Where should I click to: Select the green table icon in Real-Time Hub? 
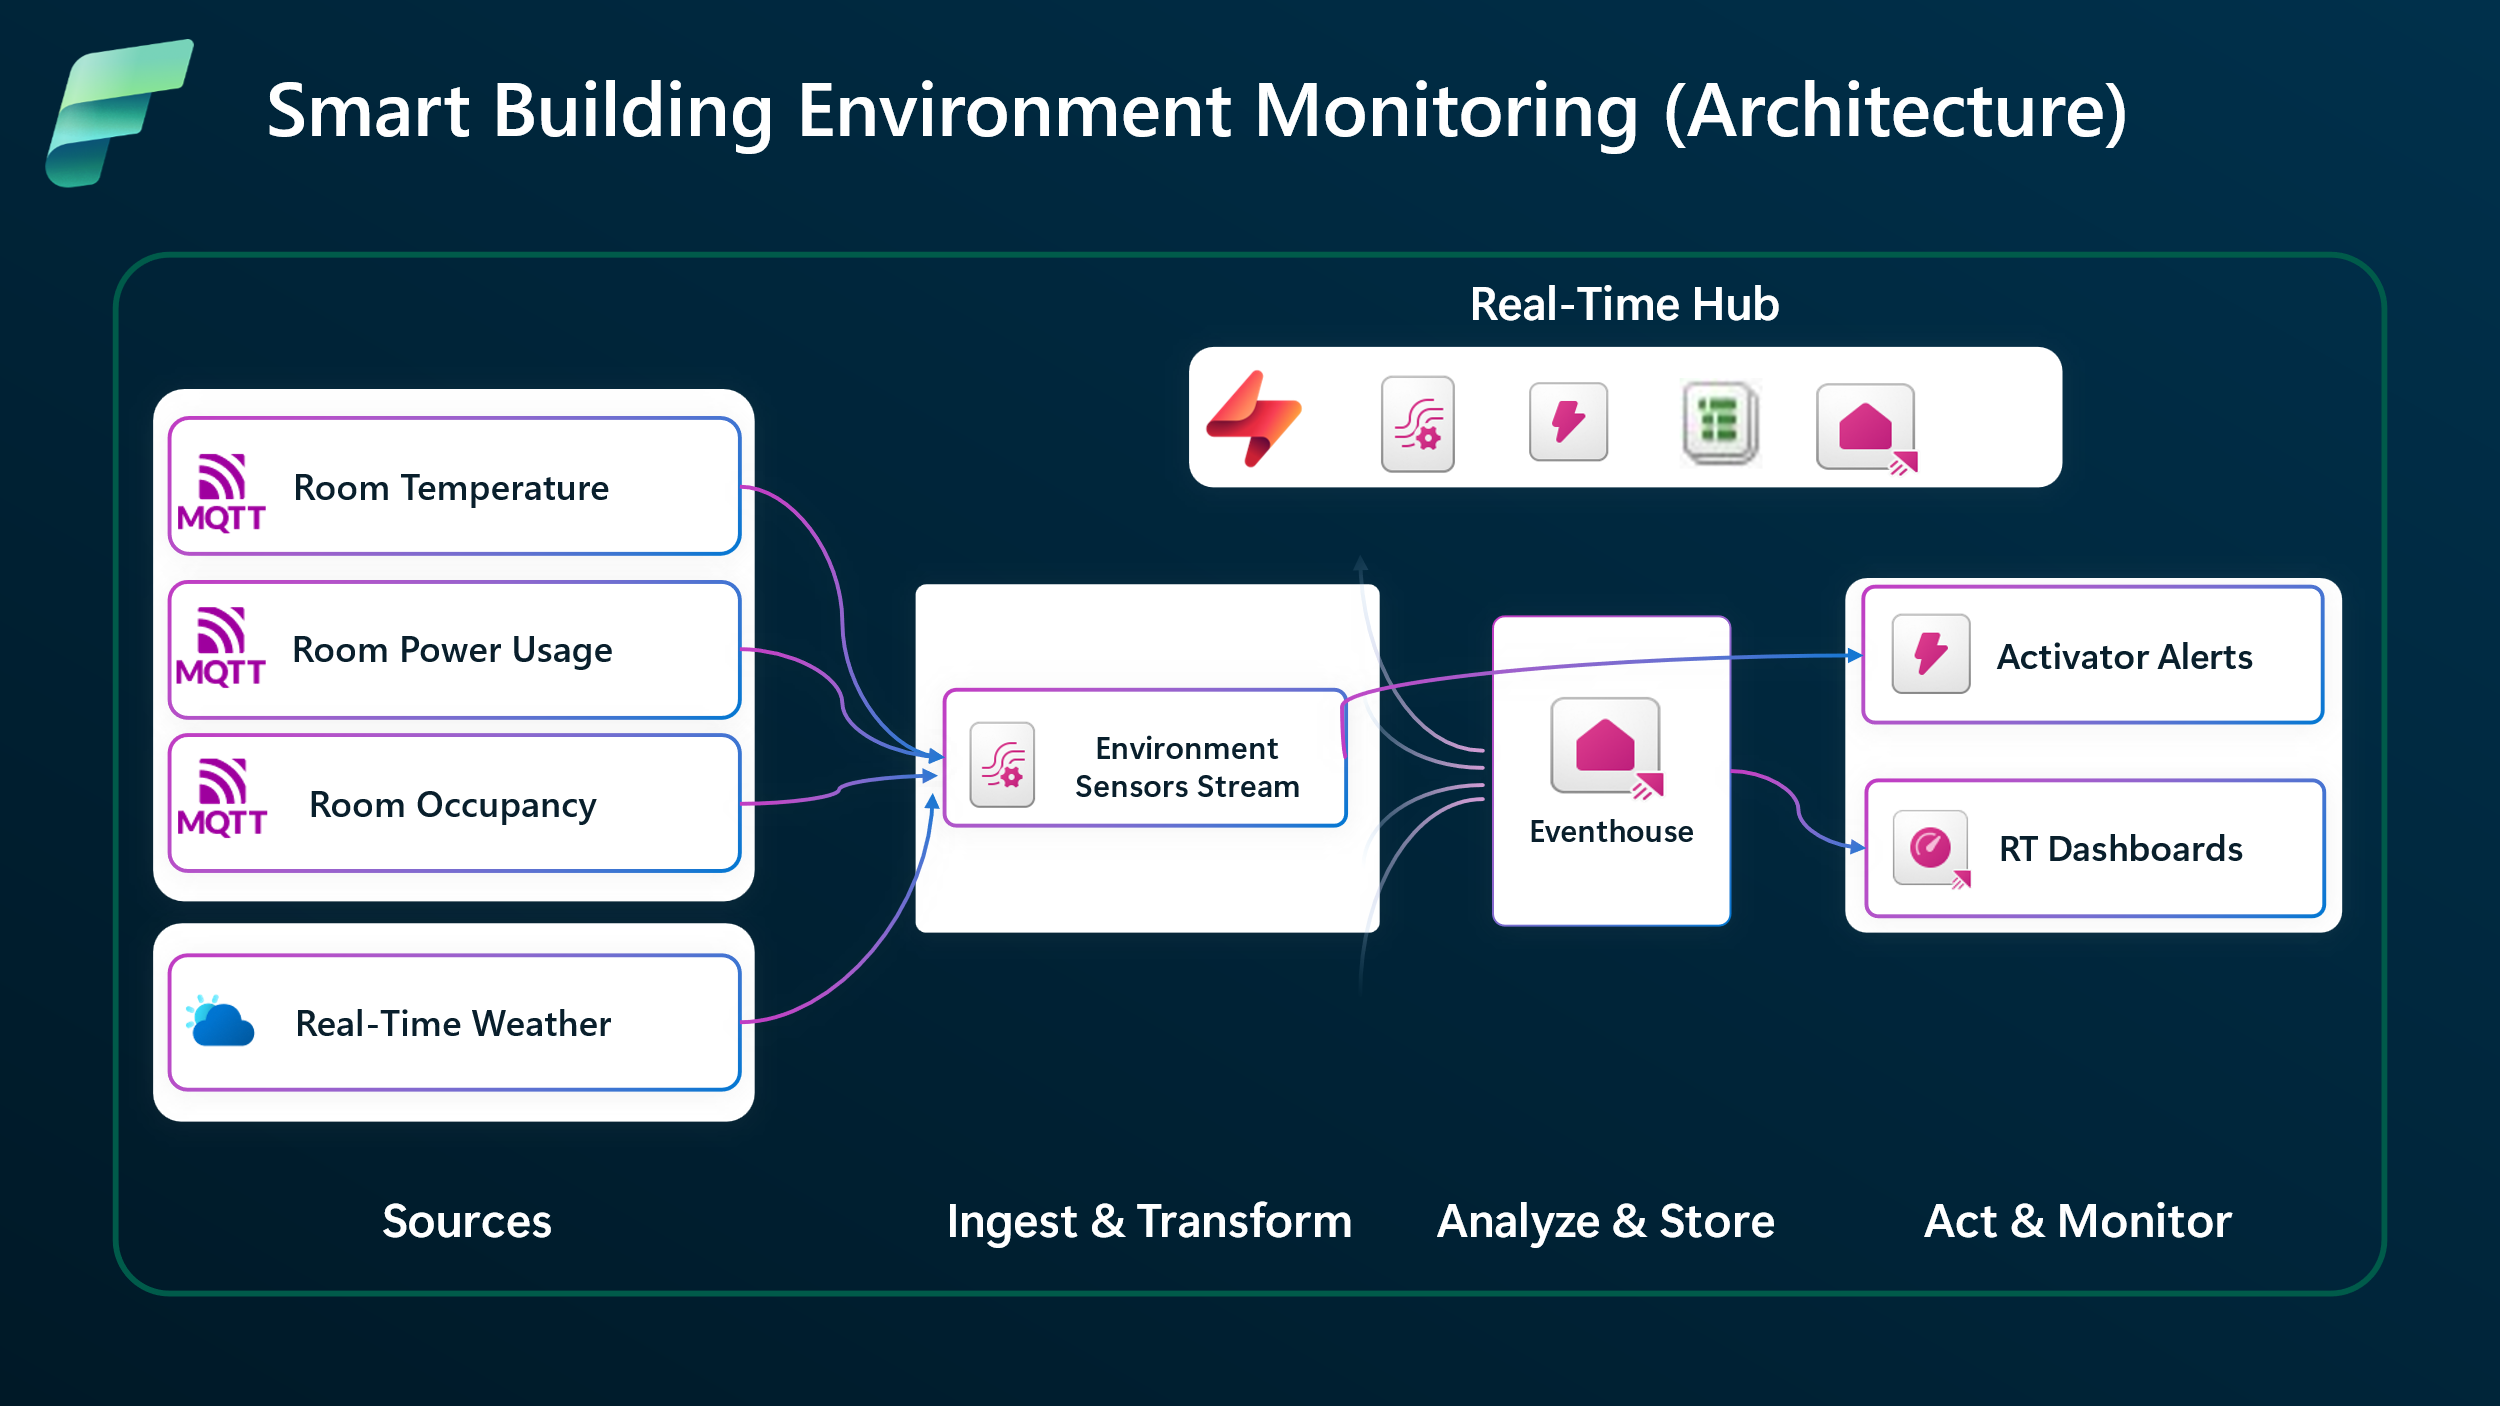(1720, 423)
